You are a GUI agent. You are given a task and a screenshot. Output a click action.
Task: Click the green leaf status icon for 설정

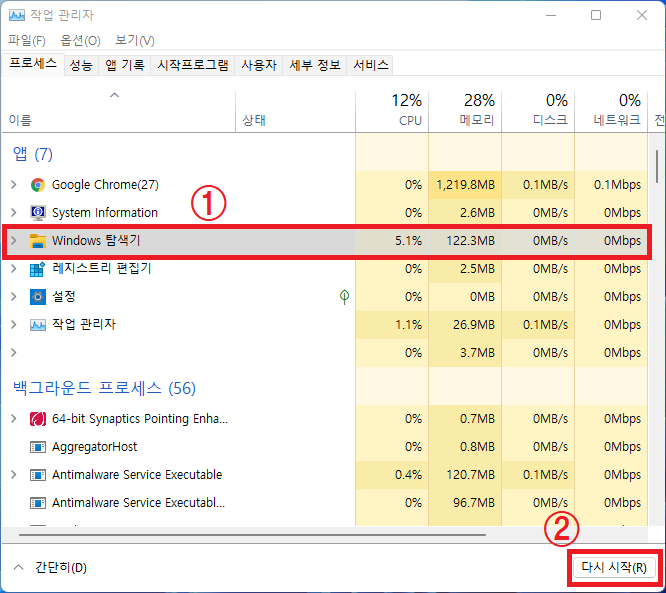(344, 296)
